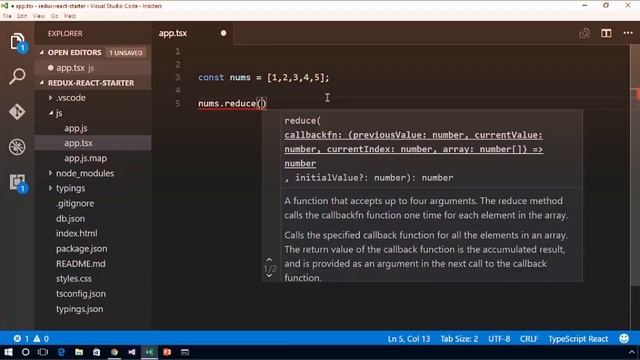Open the View menu
The height and width of the screenshot is (360, 640).
39,16
